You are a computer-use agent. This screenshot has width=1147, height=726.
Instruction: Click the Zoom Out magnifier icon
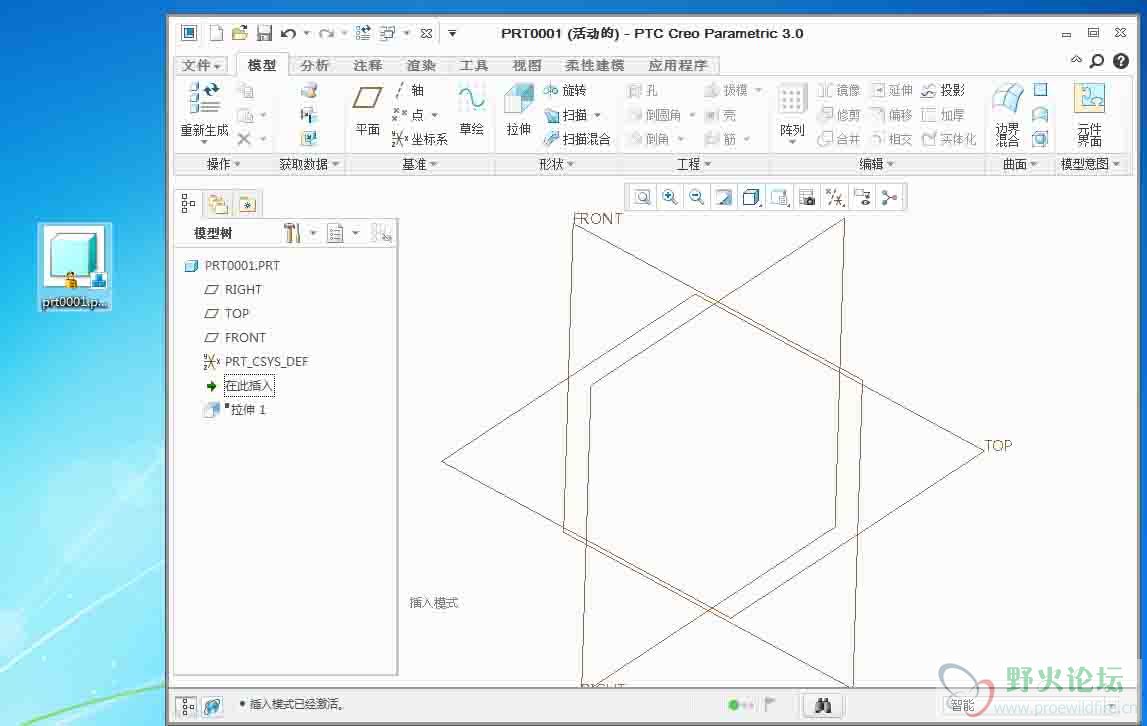(696, 197)
